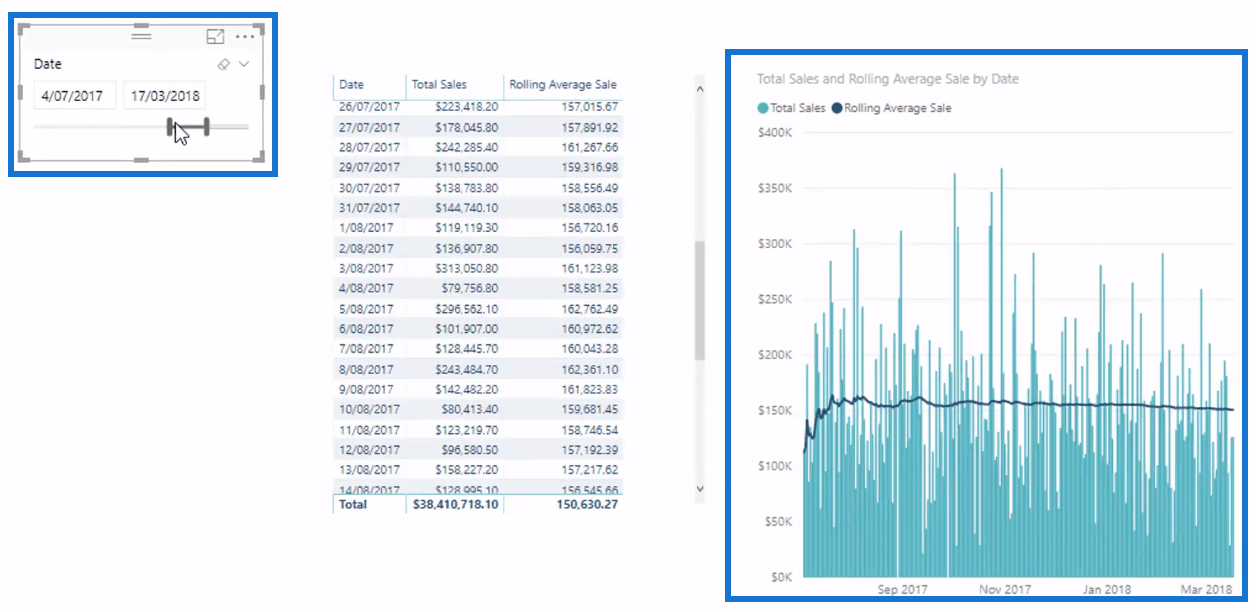Screen dimensions: 1256x612
Task: Click the date slider track right of handles
Action: pos(229,126)
